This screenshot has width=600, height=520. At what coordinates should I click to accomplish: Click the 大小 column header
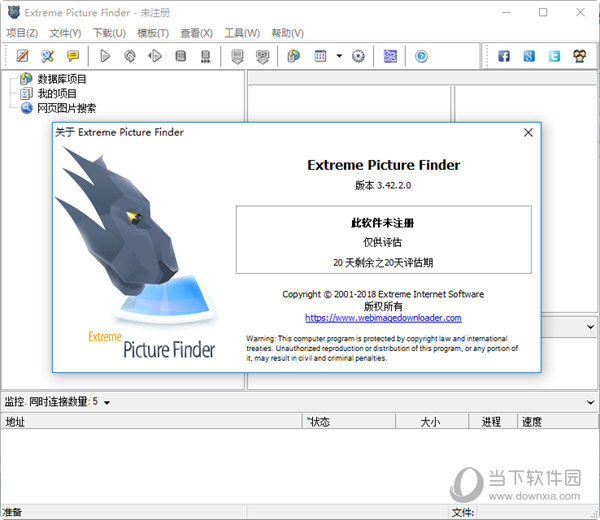tap(432, 422)
